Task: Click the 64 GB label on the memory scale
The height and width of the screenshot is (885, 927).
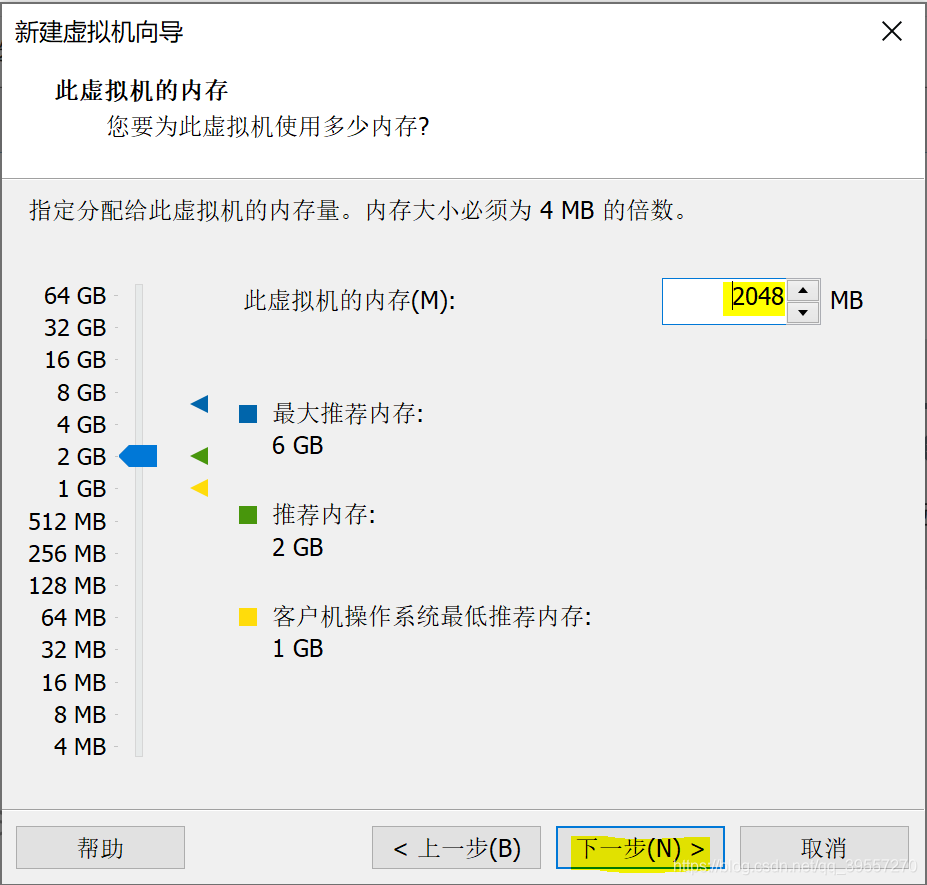Action: 75,295
